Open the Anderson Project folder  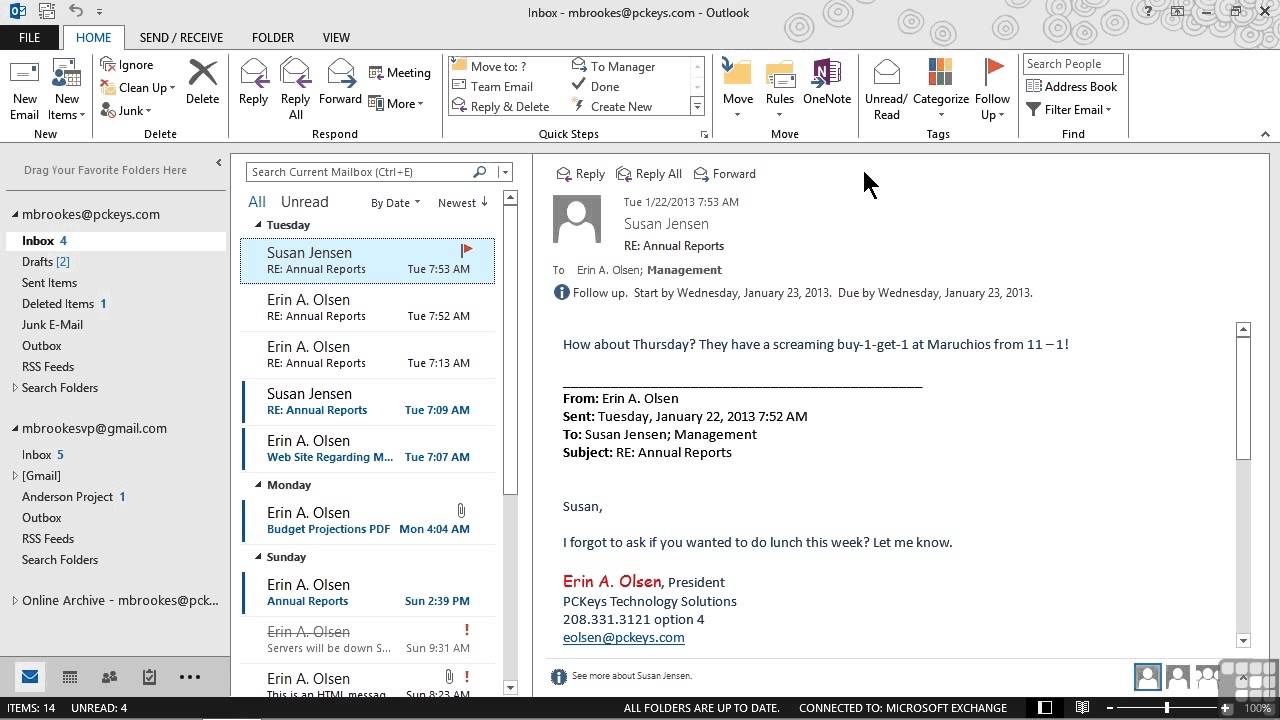(x=73, y=497)
